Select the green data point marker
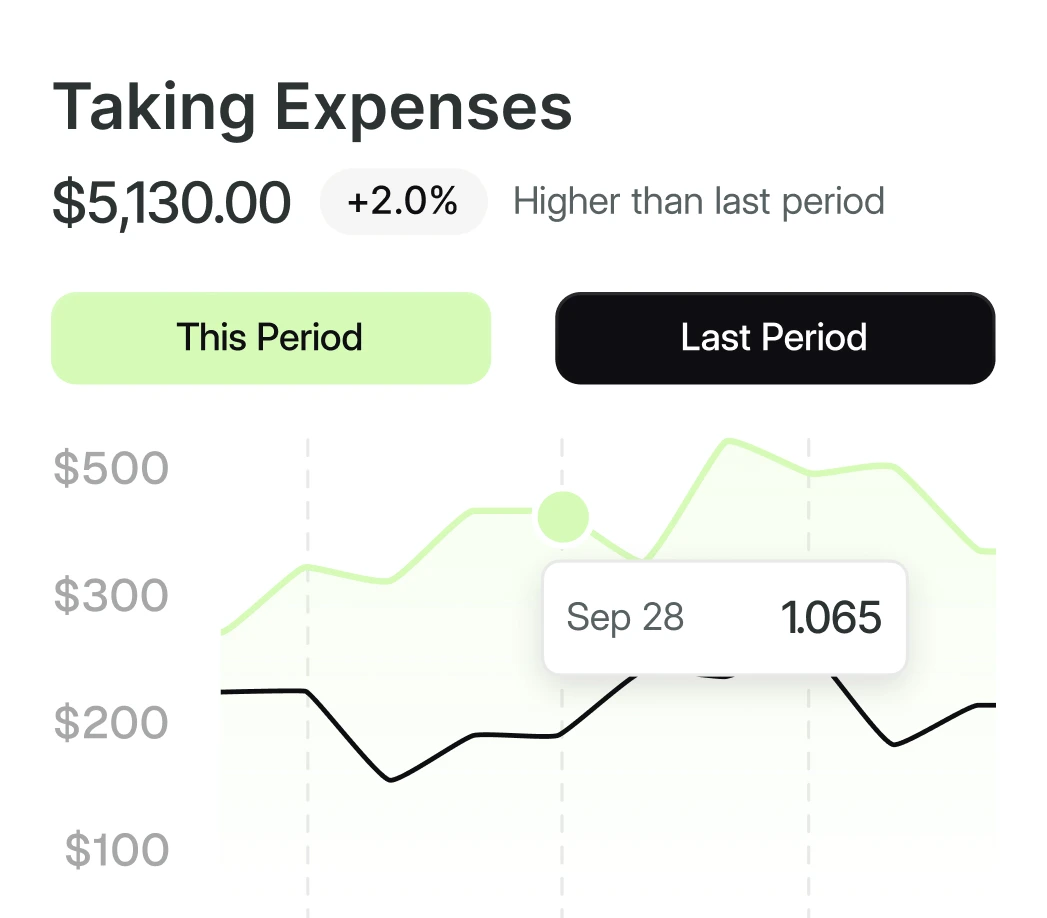1047x918 pixels. click(562, 517)
